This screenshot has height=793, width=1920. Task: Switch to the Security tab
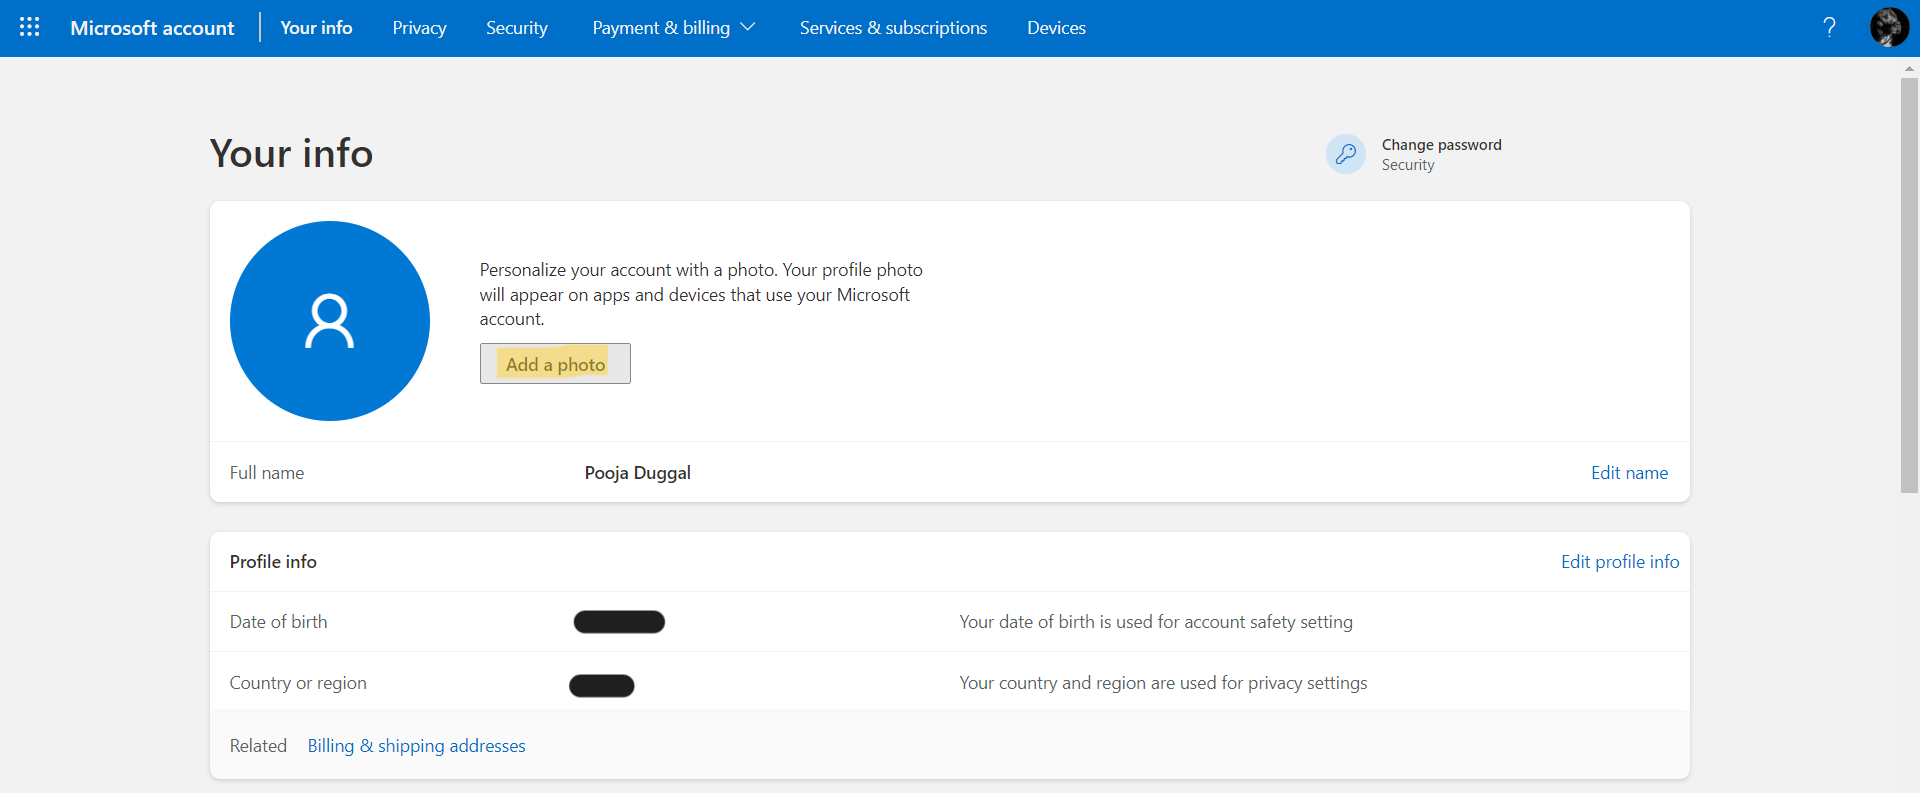[516, 28]
